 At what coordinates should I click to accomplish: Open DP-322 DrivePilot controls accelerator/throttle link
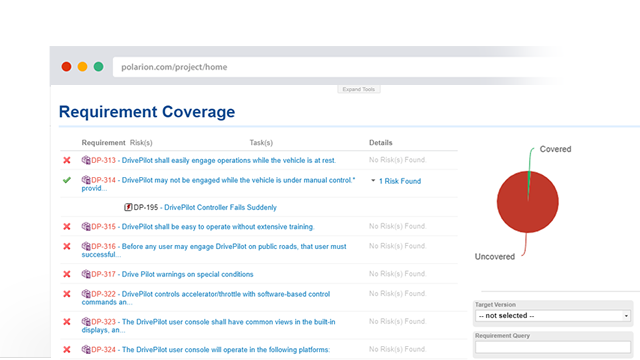point(206,298)
